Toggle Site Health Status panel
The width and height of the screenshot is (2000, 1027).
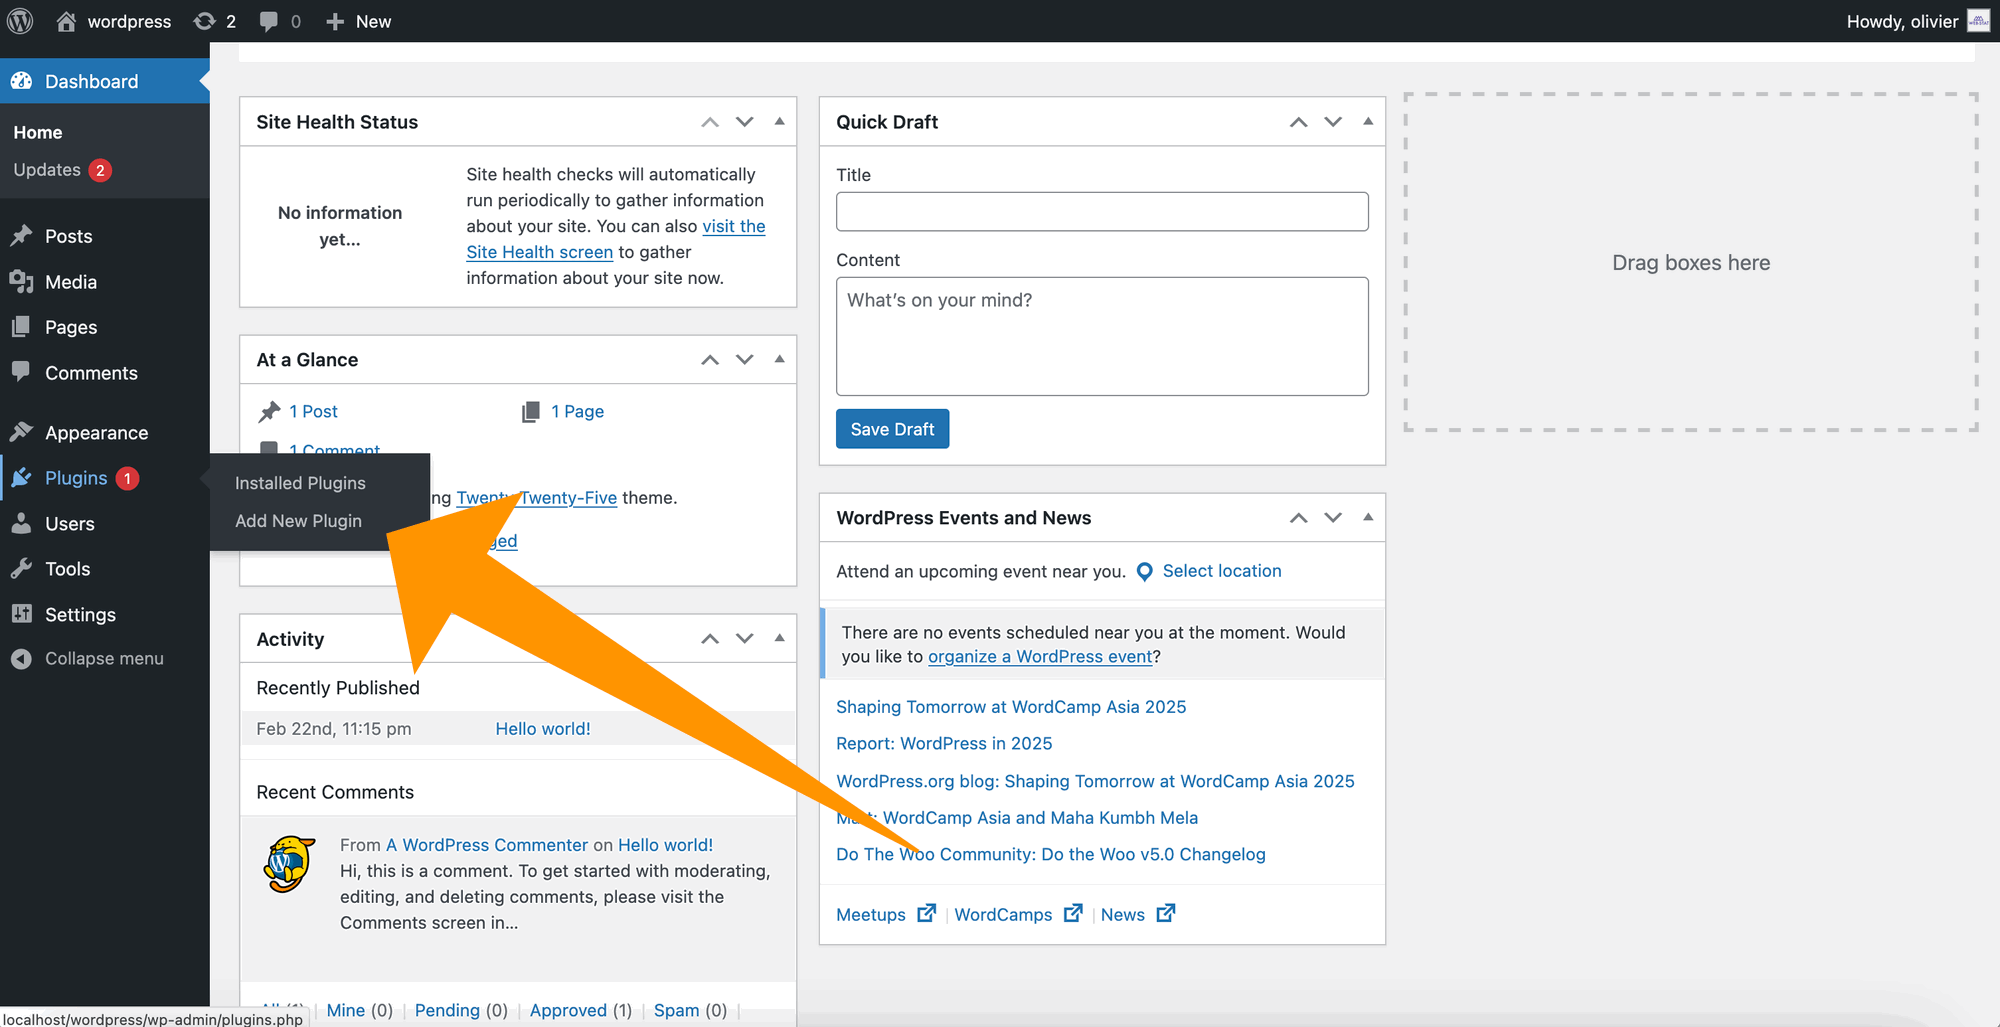(780, 122)
